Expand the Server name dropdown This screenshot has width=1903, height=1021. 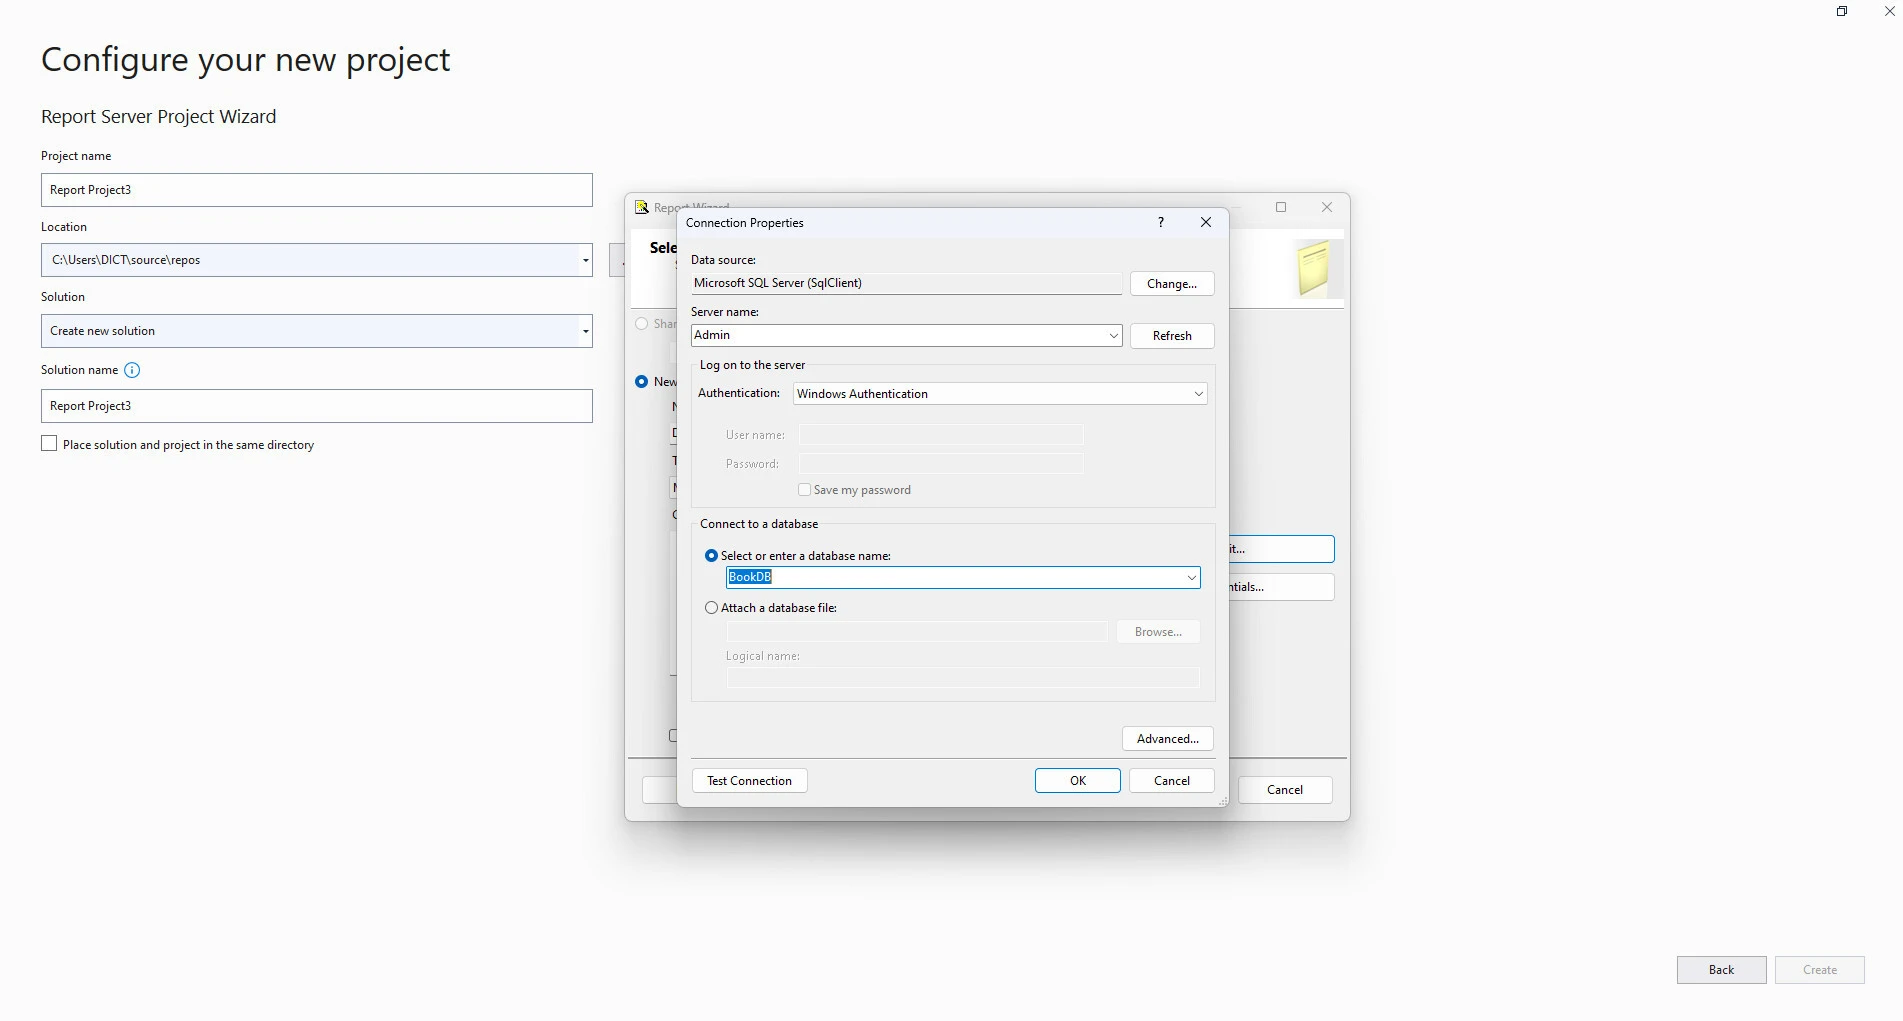[1113, 336]
